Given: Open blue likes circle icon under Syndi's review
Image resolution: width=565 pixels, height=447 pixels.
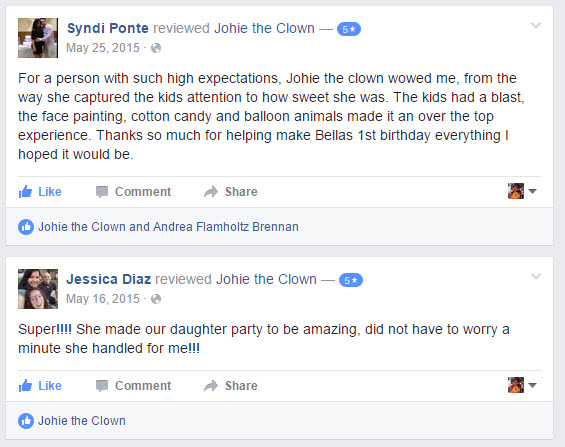Looking at the screenshot, I should [x=26, y=227].
